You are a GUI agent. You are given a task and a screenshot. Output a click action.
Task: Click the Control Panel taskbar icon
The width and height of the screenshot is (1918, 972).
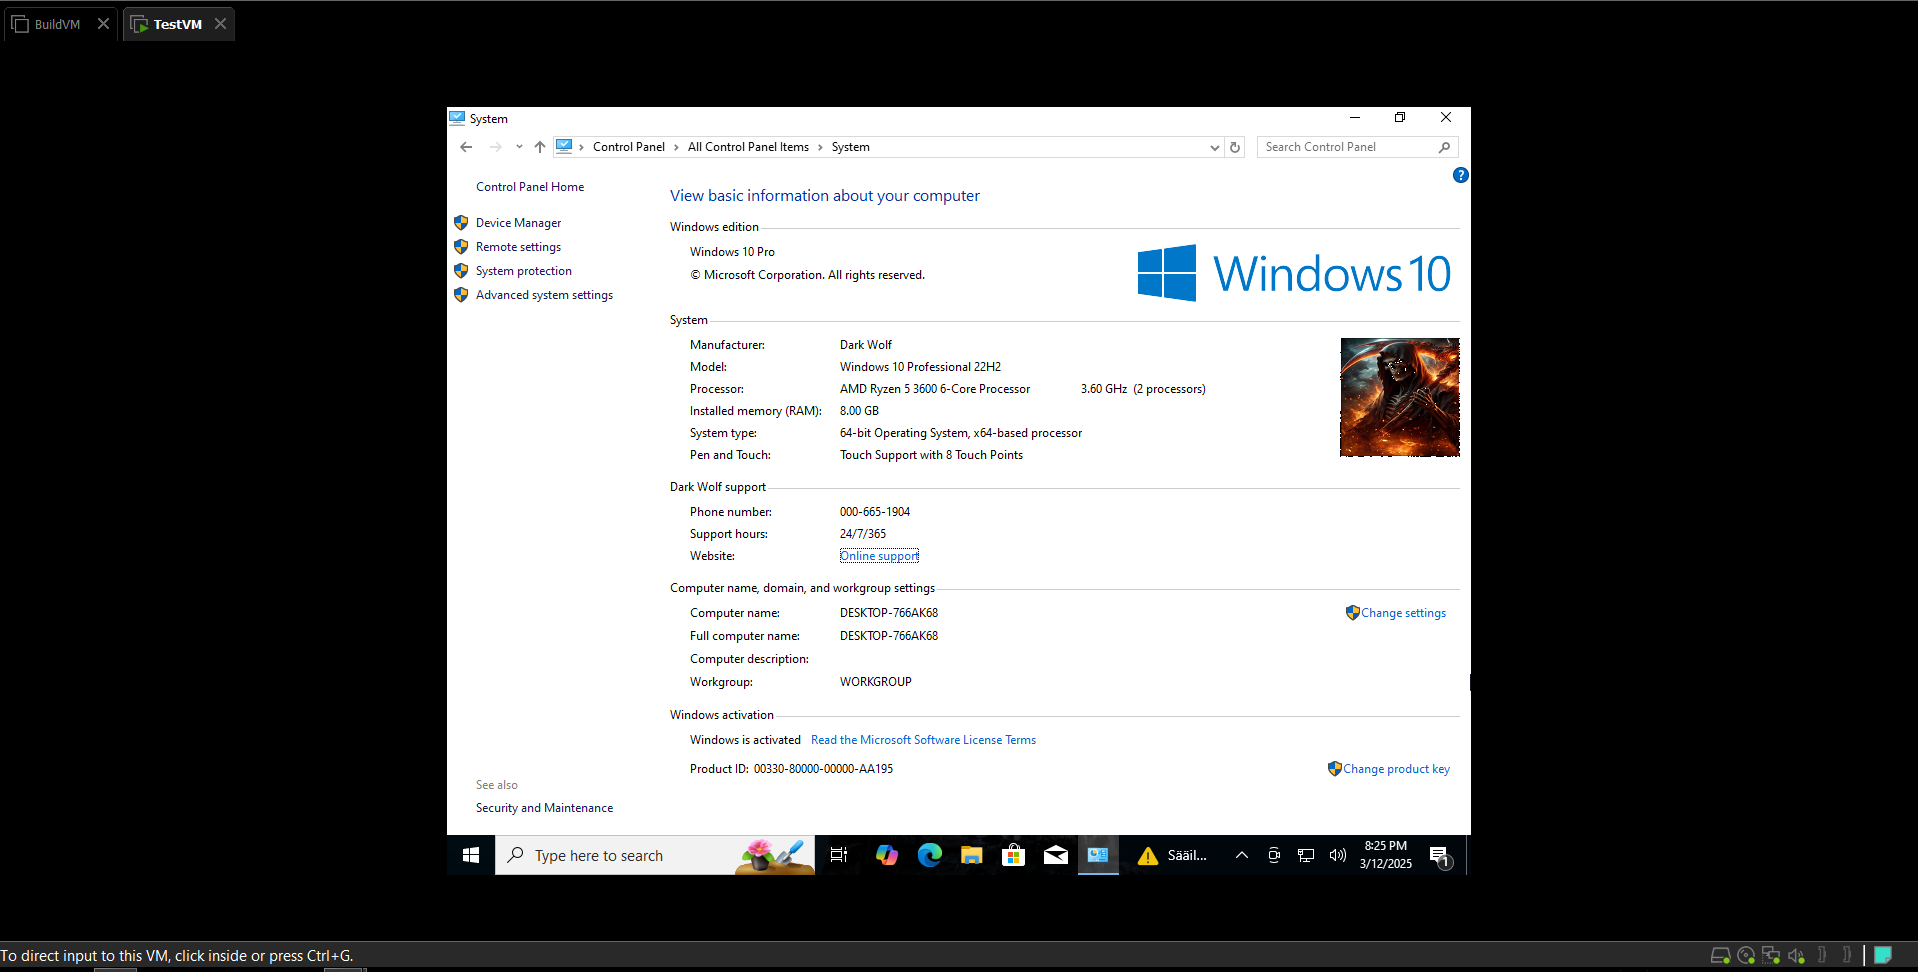coord(1098,855)
